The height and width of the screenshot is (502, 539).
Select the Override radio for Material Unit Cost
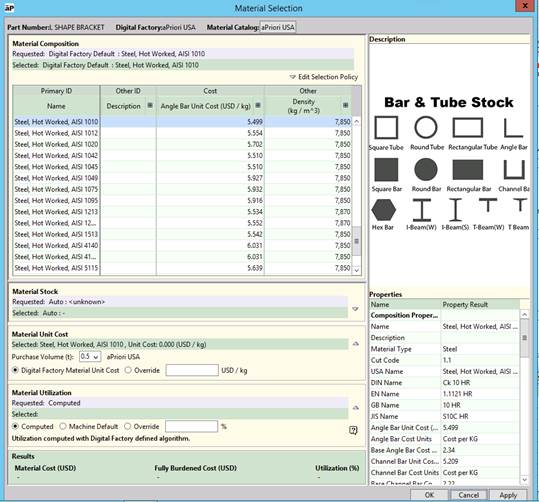click(128, 370)
